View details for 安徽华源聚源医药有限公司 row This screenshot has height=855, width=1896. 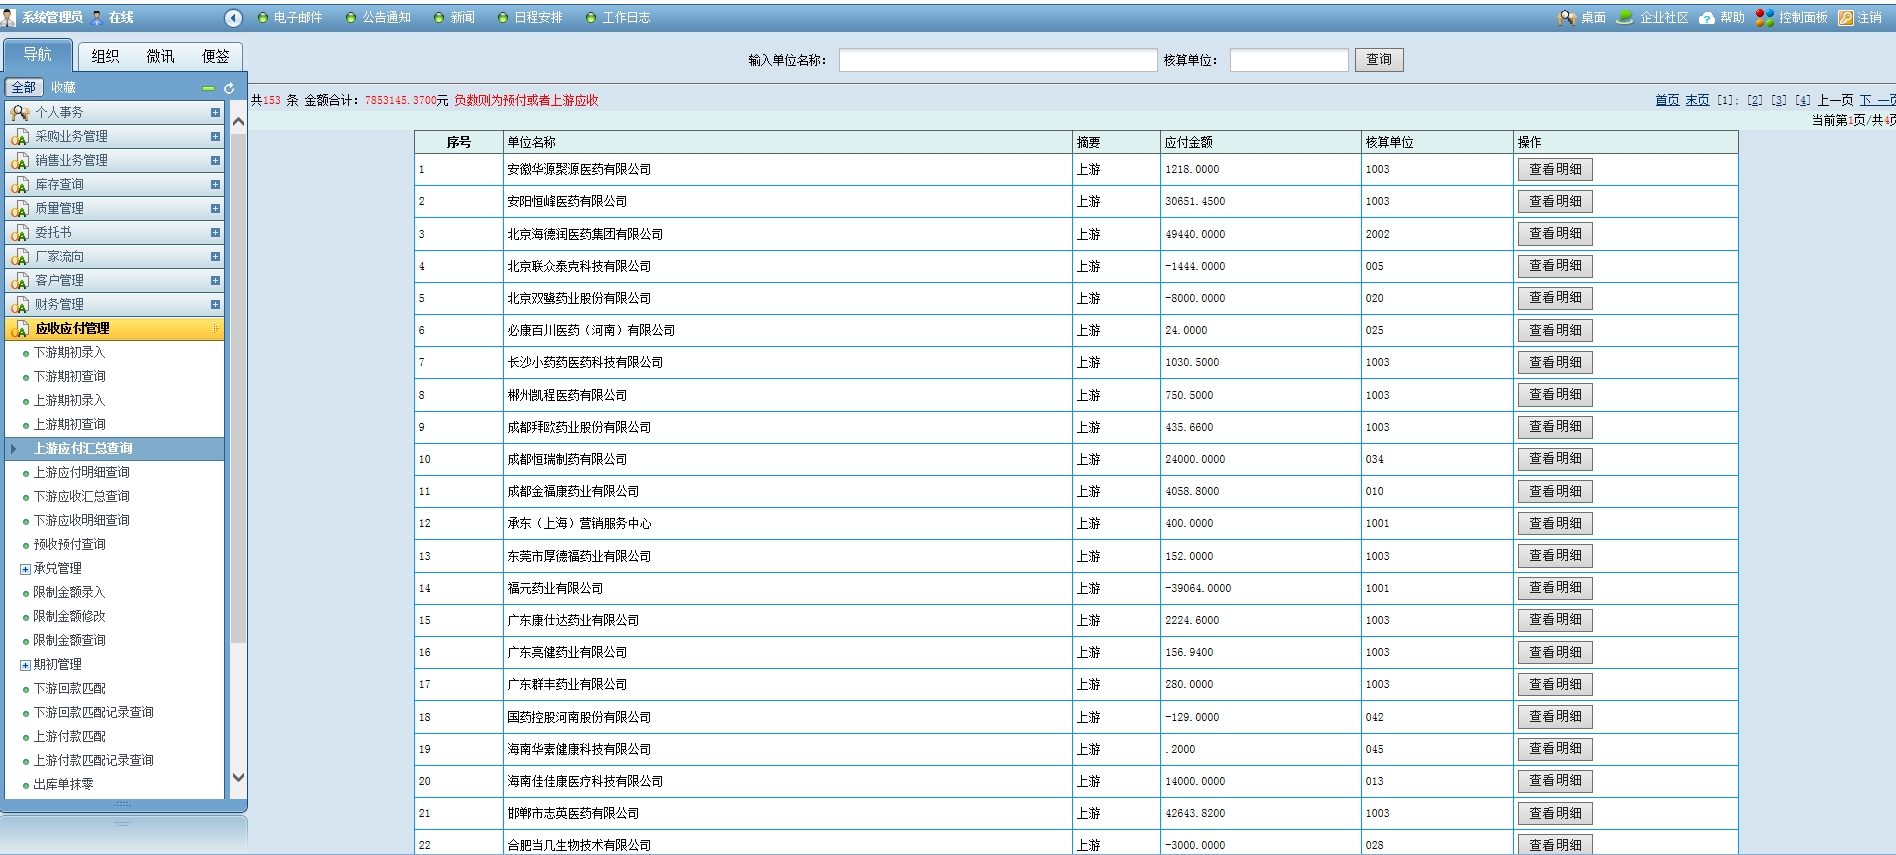1554,170
